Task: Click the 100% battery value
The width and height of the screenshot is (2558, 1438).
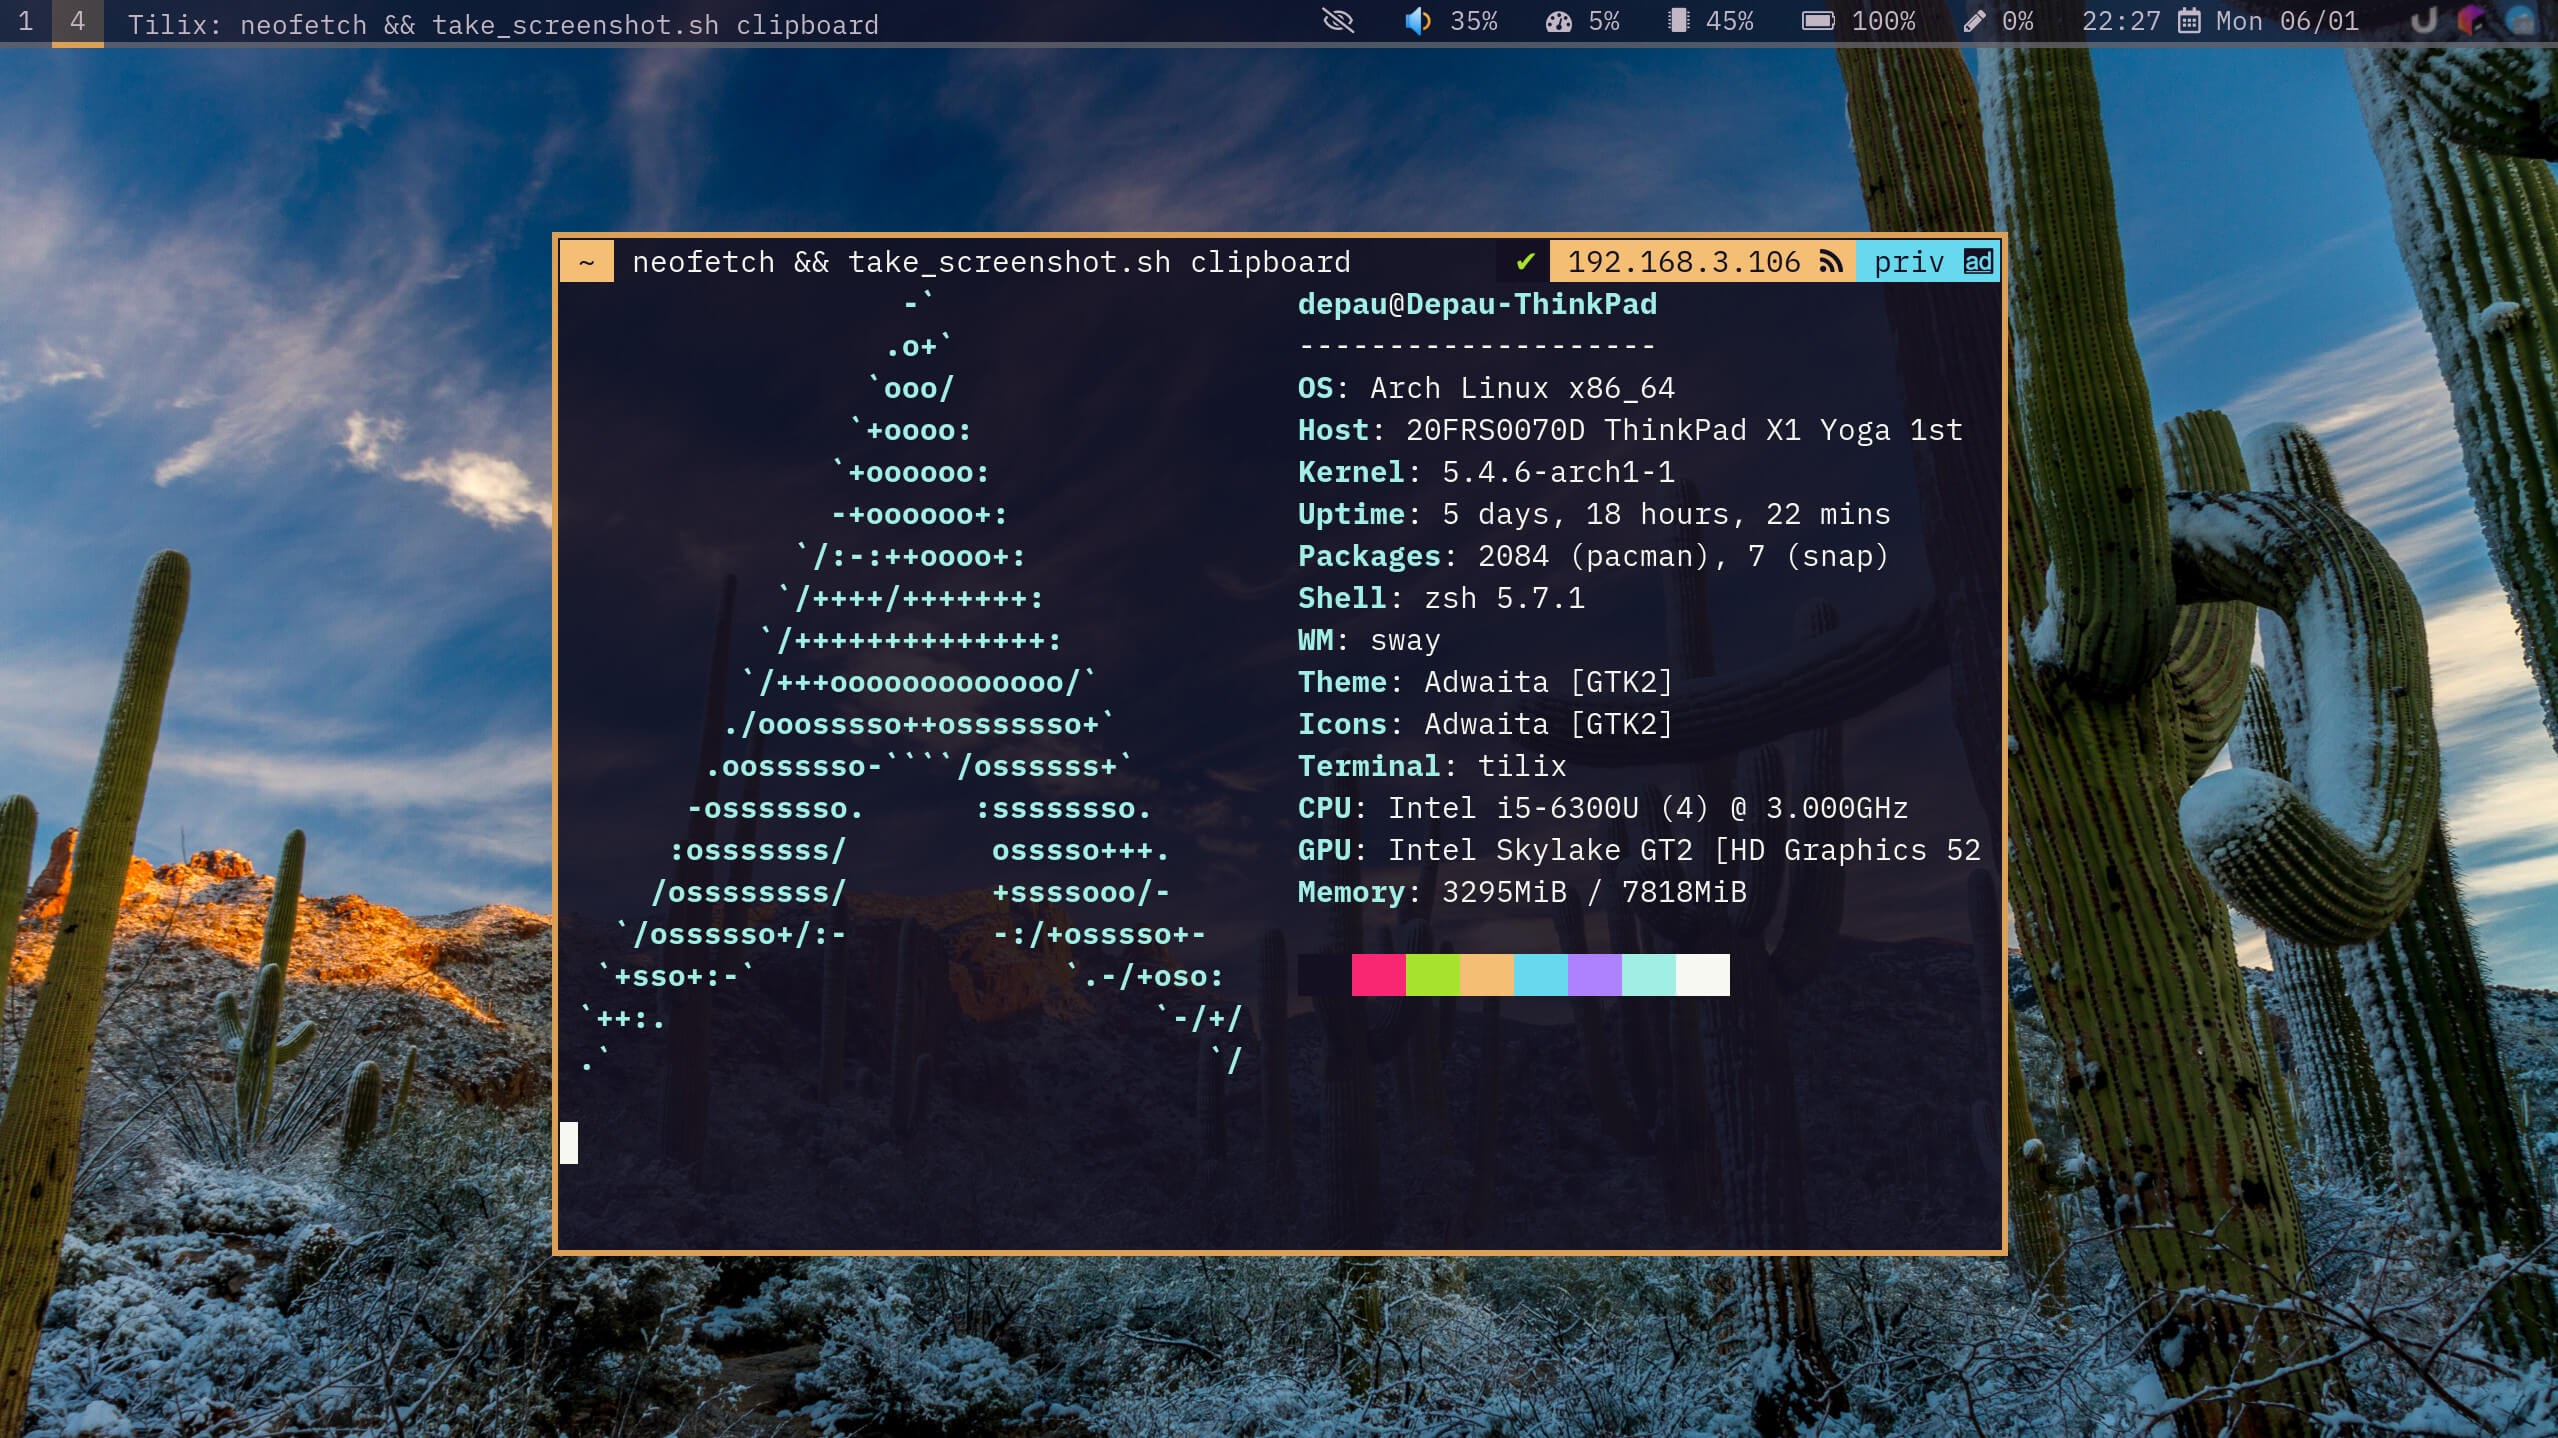Action: (1884, 22)
